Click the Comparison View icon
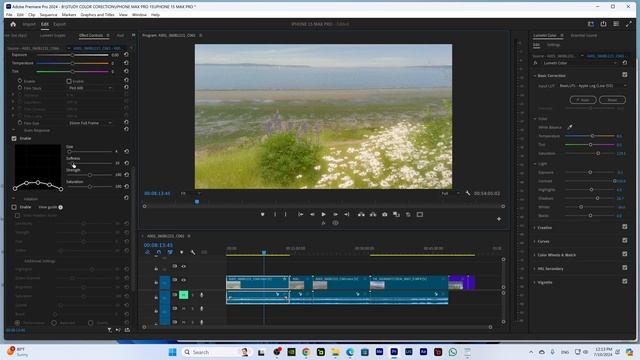Image resolution: width=640 pixels, height=360 pixels. pyautogui.click(x=396, y=214)
